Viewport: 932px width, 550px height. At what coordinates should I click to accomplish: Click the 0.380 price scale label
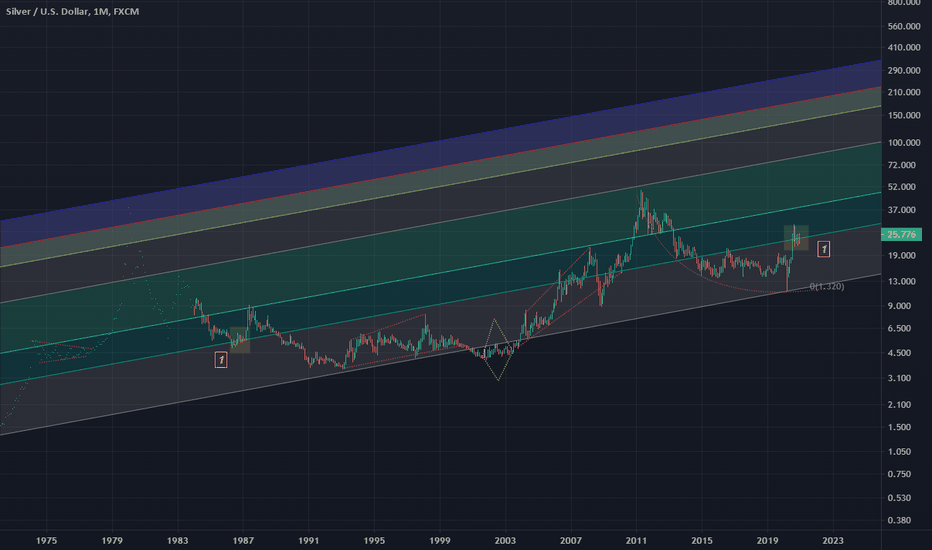tap(899, 520)
